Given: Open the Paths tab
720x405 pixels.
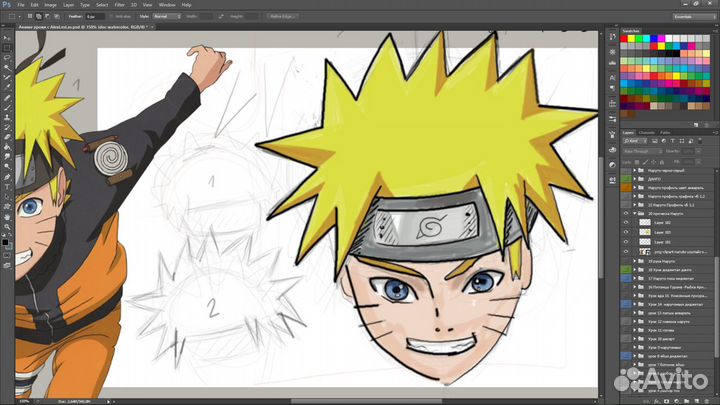Looking at the screenshot, I should coord(666,132).
